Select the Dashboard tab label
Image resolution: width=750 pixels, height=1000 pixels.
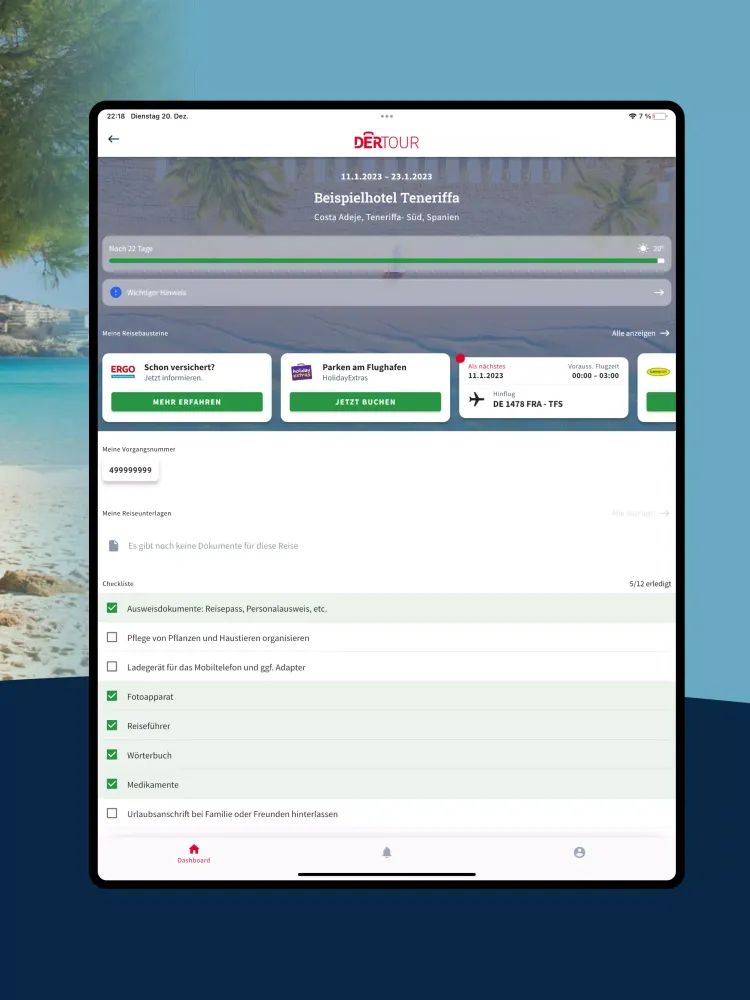[x=194, y=860]
